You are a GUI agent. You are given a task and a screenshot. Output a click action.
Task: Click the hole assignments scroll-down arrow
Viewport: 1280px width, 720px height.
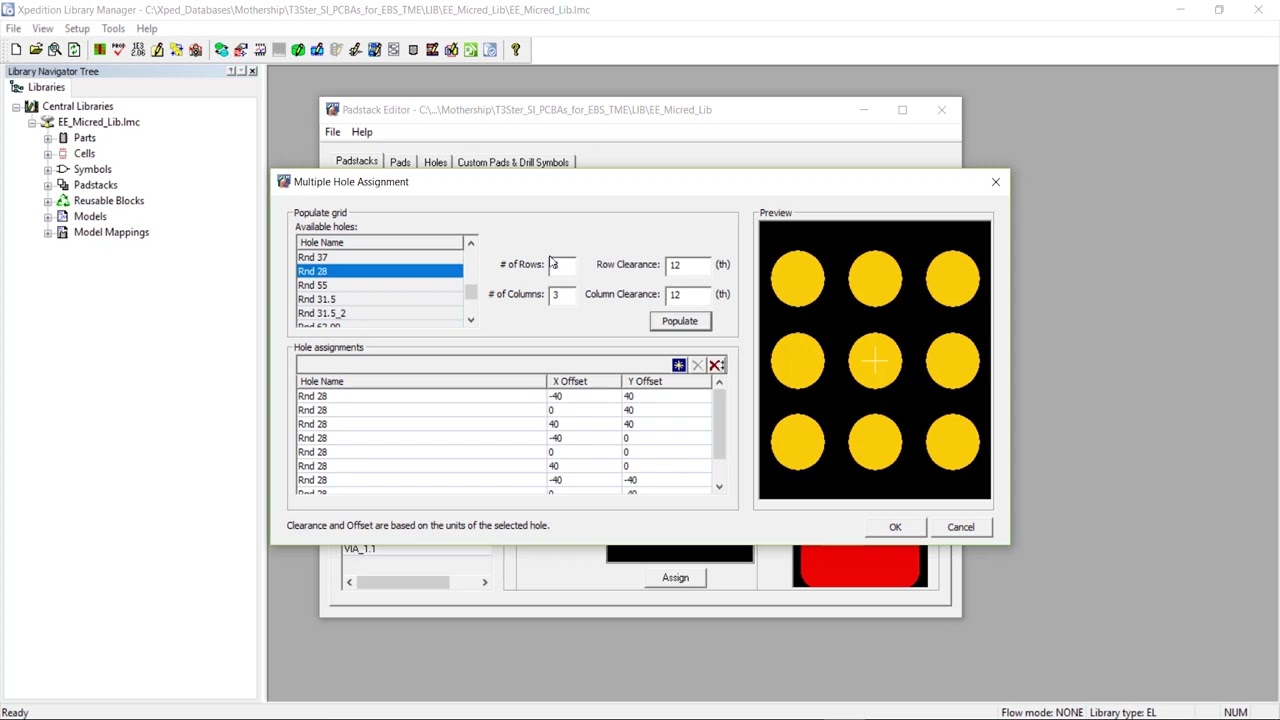(x=719, y=487)
